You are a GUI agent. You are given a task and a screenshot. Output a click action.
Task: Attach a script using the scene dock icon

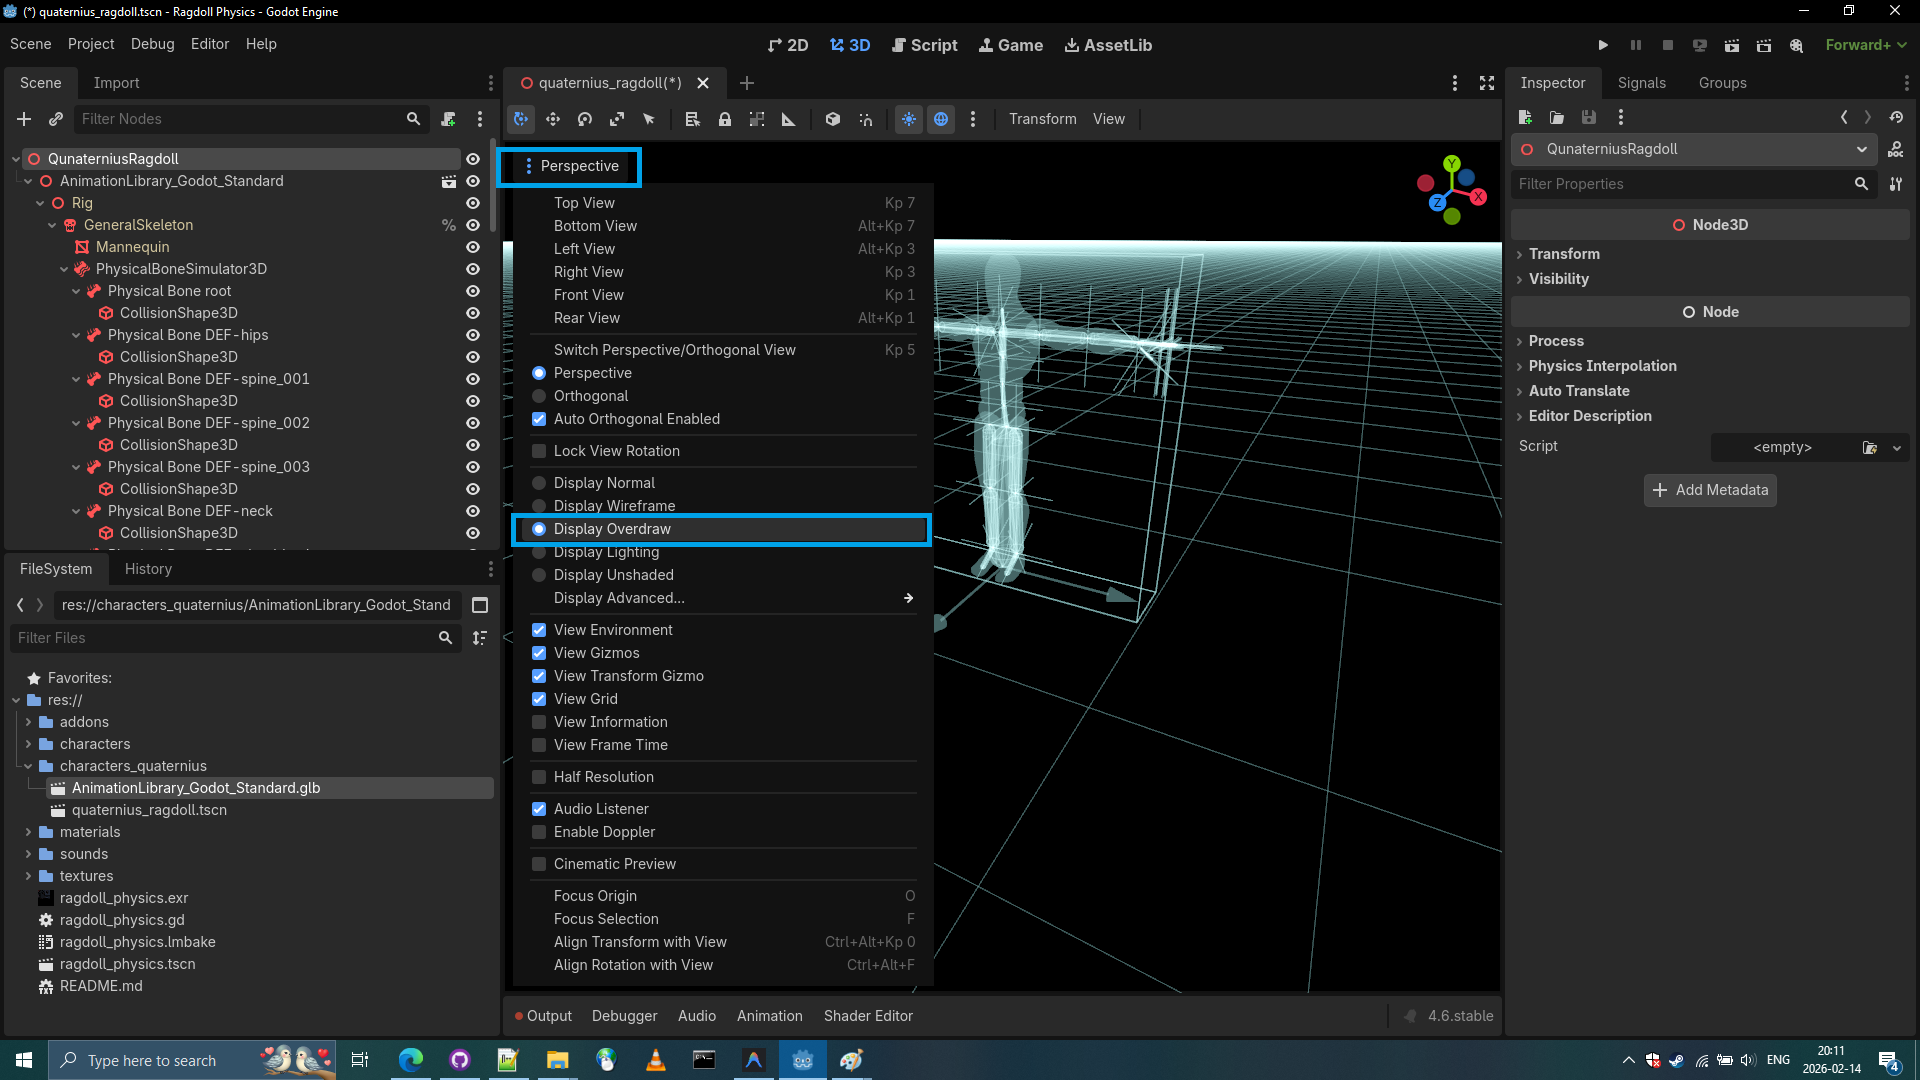[448, 119]
